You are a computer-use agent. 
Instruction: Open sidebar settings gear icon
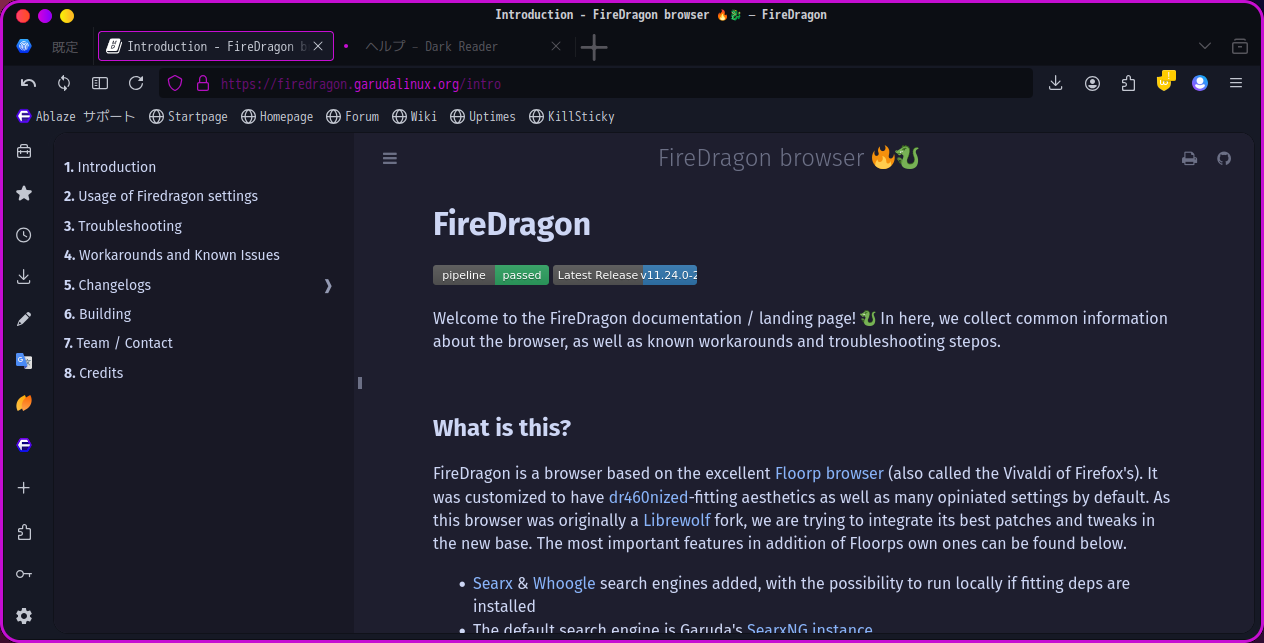pyautogui.click(x=24, y=616)
